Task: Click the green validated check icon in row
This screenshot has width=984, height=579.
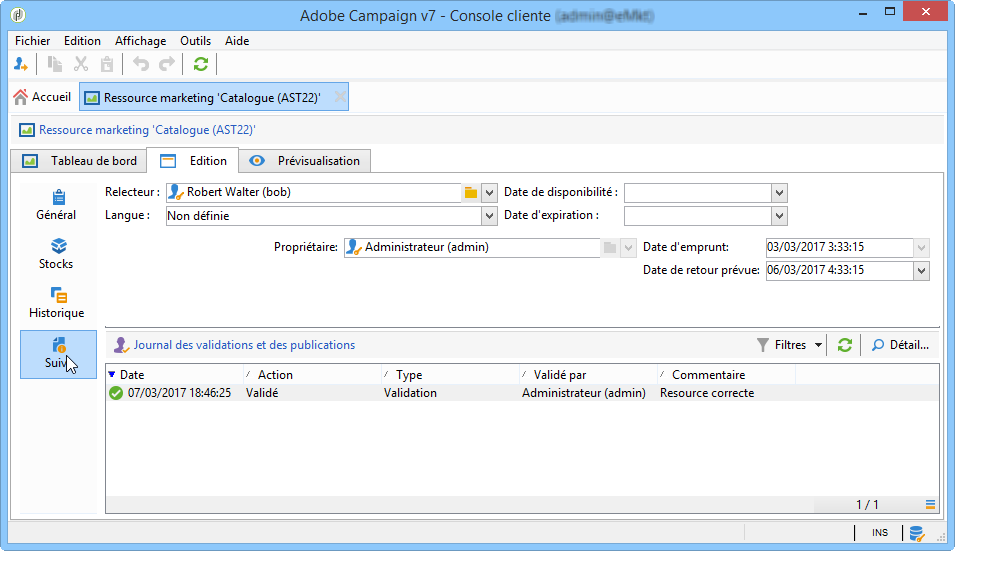Action: click(115, 393)
